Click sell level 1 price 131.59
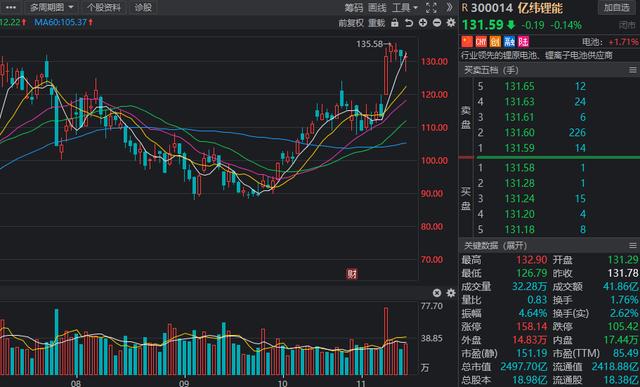Image resolution: width=640 pixels, height=387 pixels. pyautogui.click(x=519, y=148)
